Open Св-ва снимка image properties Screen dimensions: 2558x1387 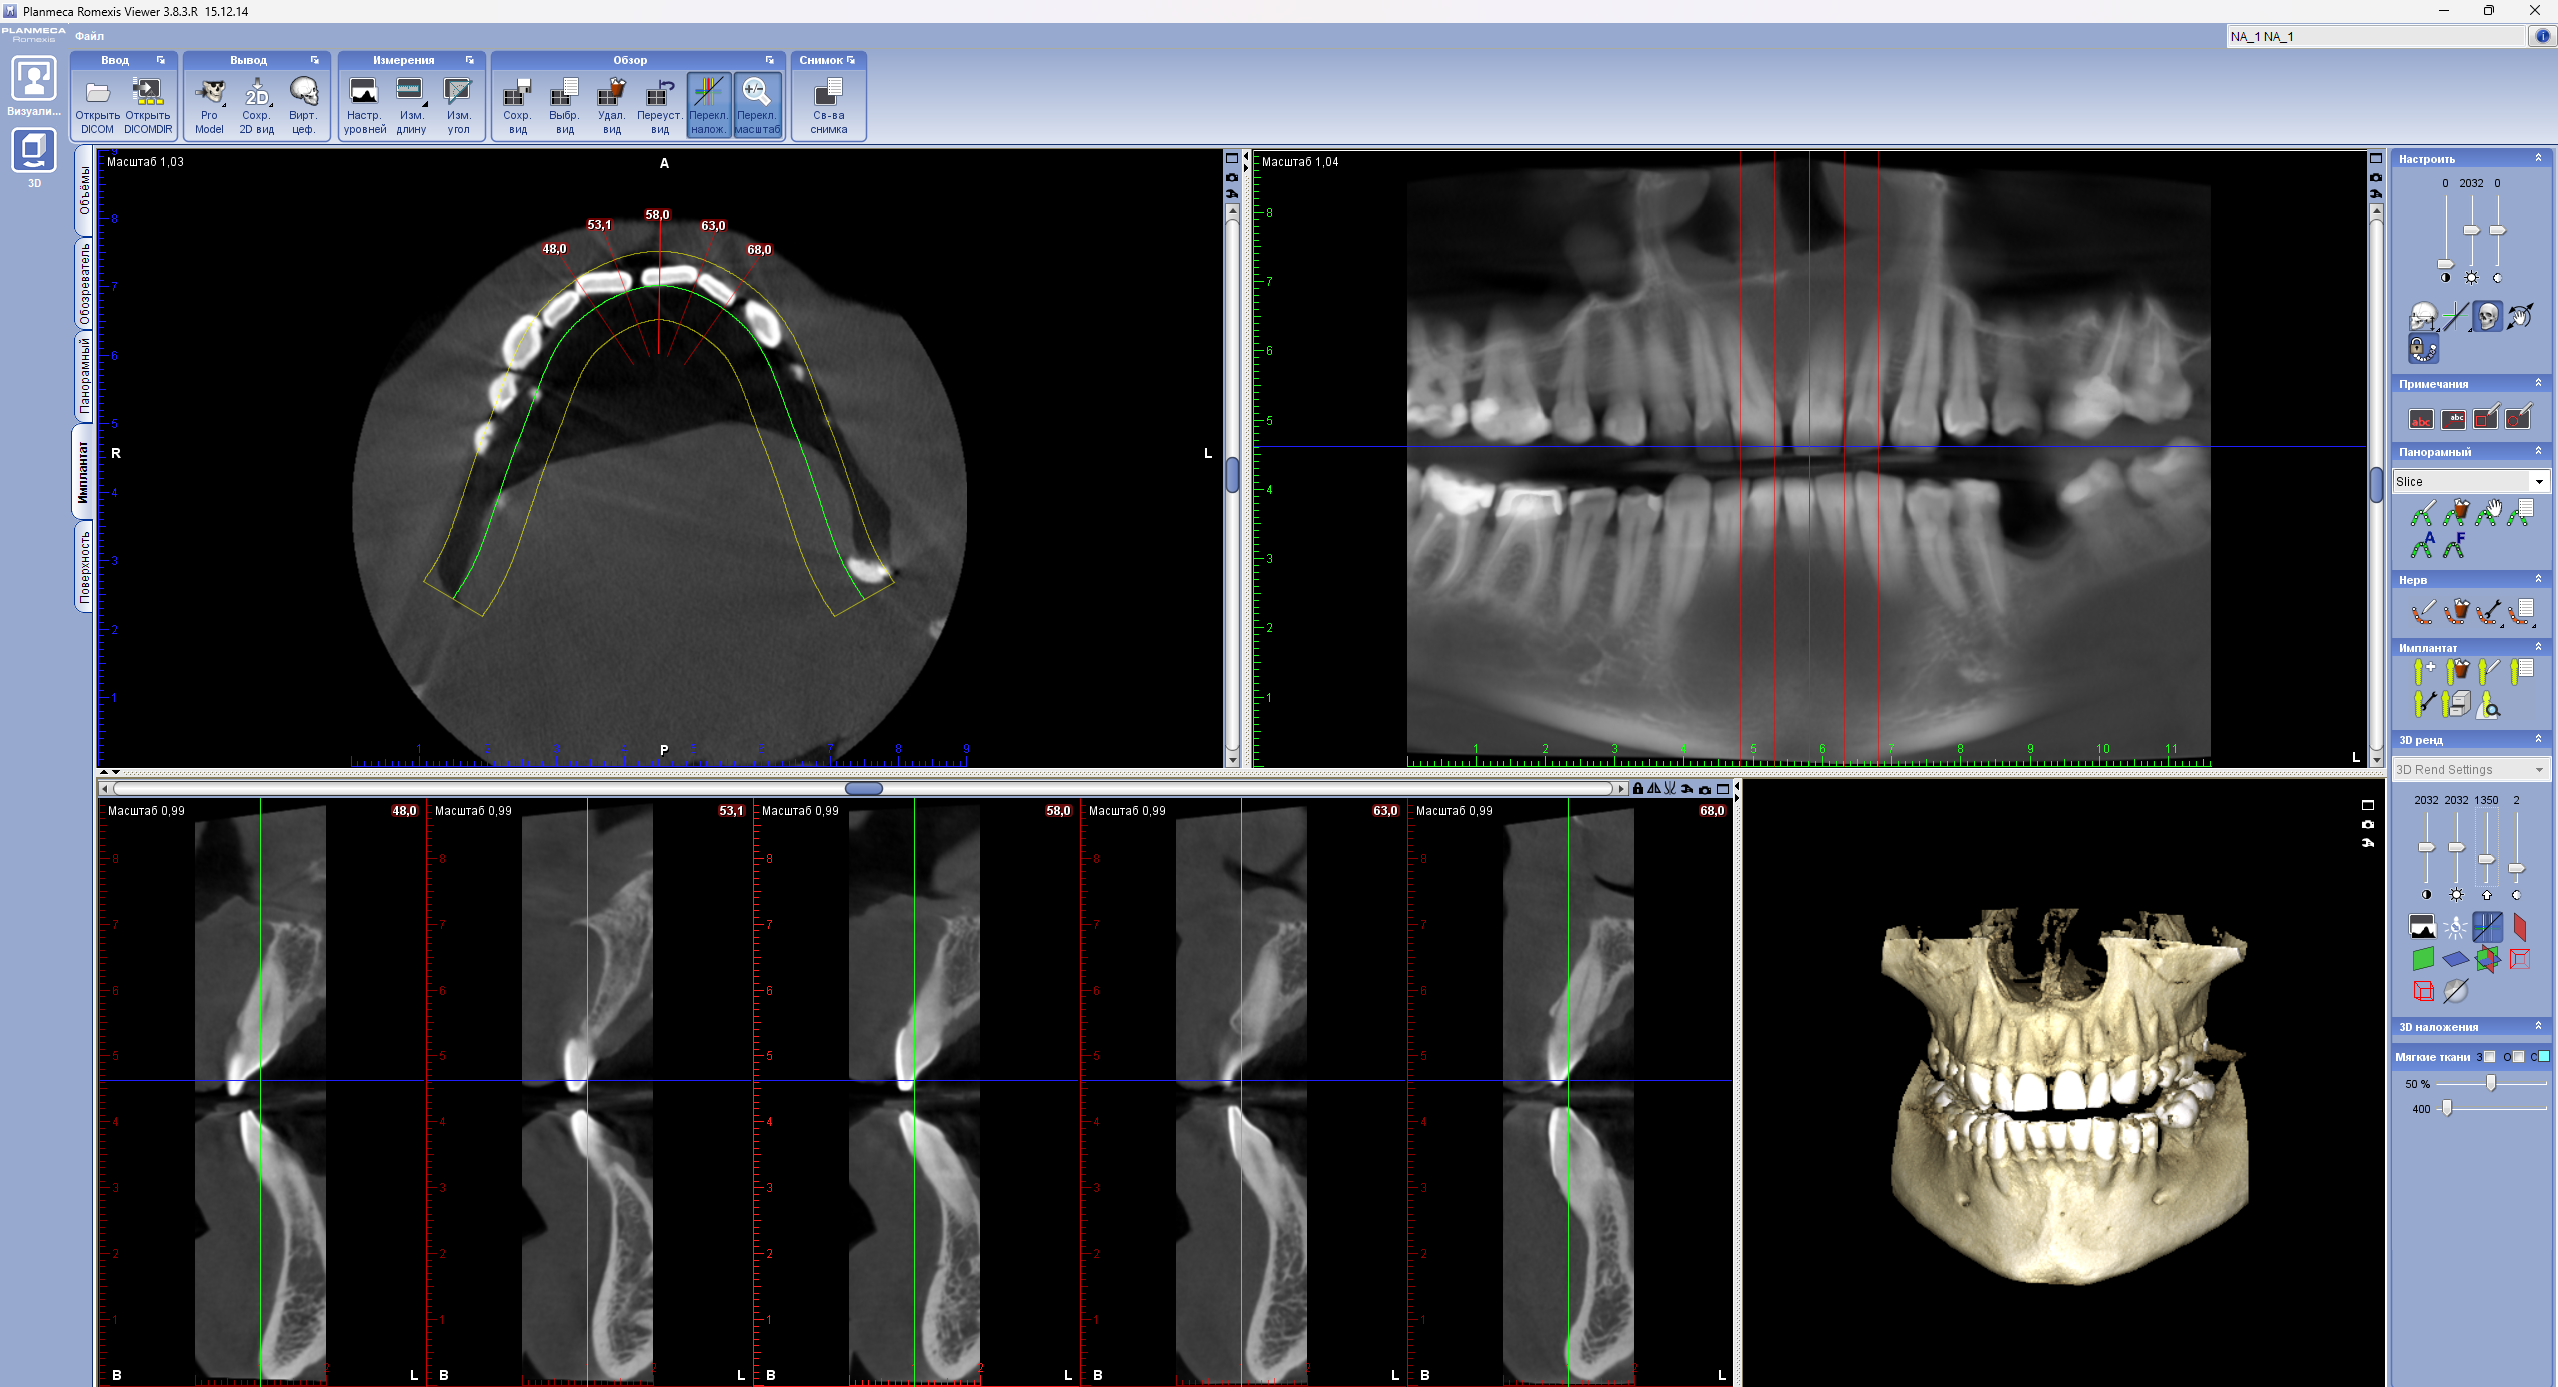click(x=829, y=106)
